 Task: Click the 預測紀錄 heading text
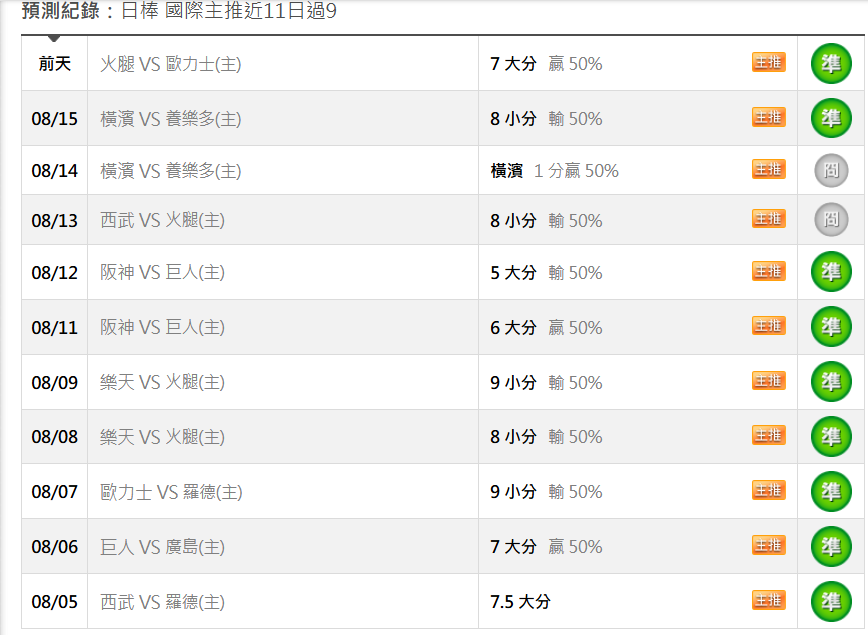tap(61, 10)
